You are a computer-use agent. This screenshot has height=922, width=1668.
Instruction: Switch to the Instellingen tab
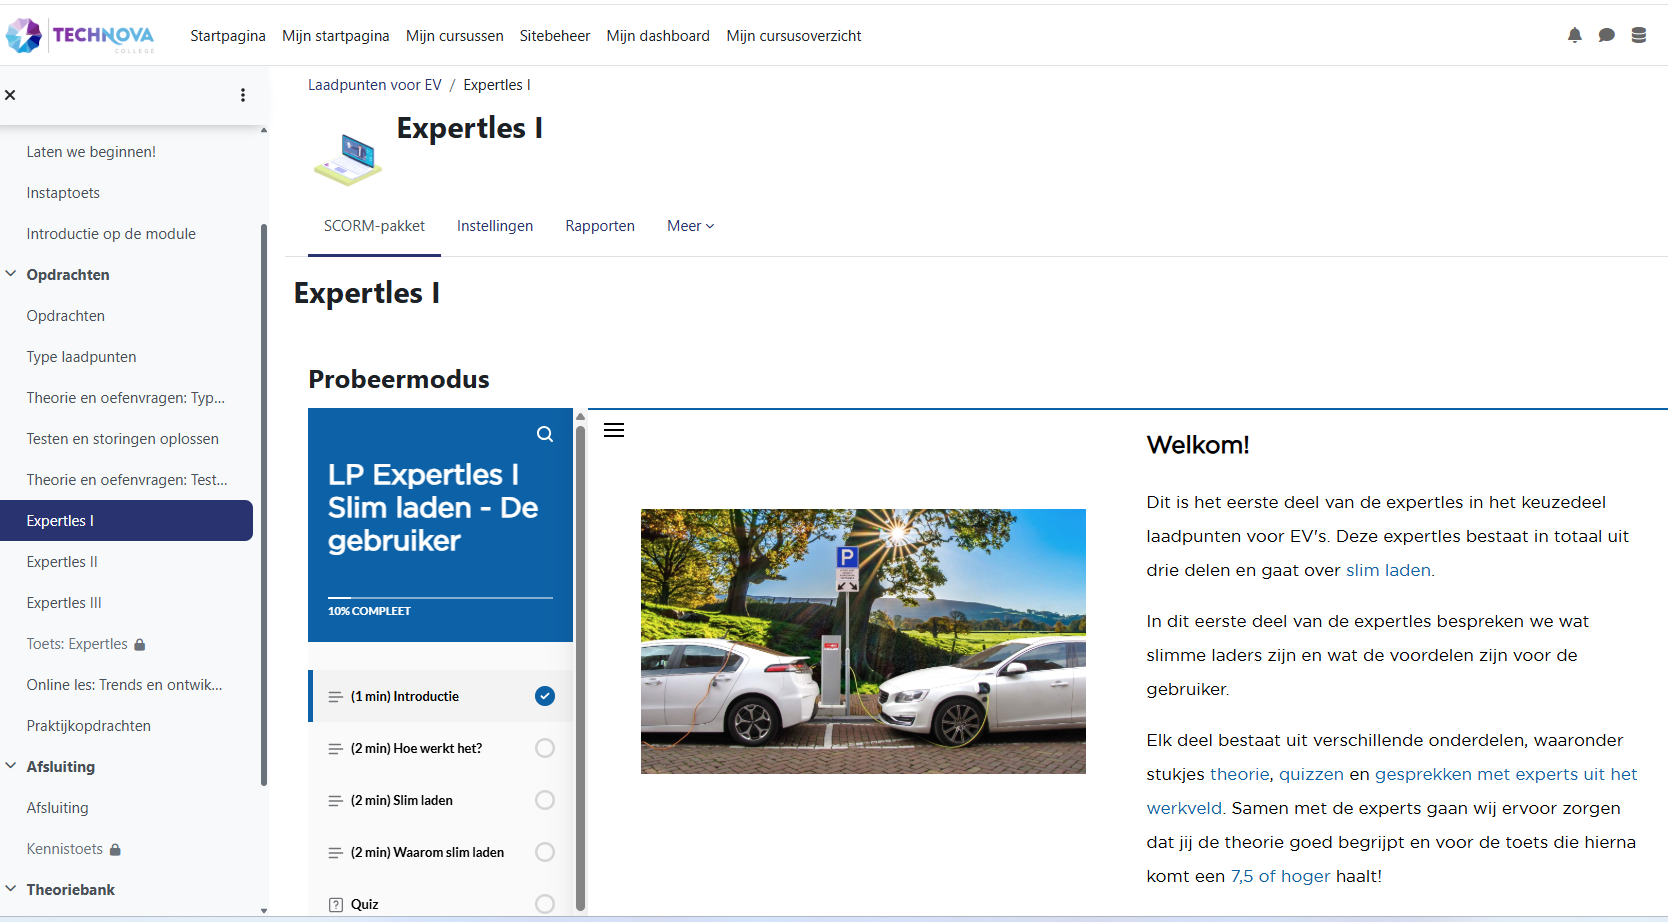495,226
